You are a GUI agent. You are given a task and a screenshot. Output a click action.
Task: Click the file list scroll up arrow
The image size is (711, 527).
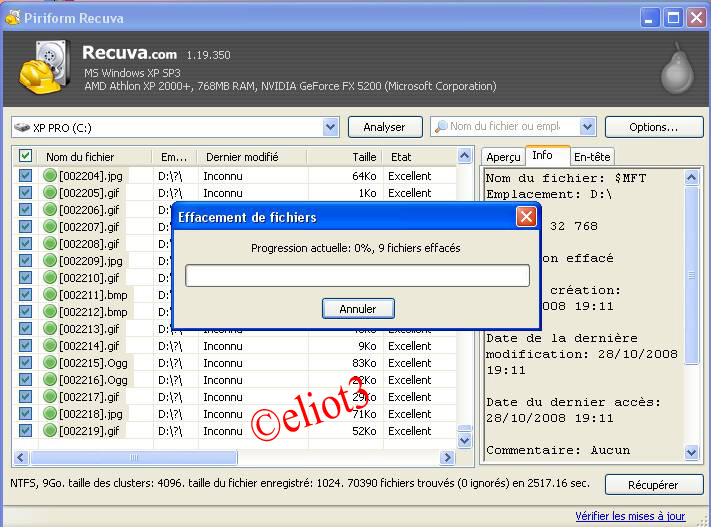click(464, 156)
